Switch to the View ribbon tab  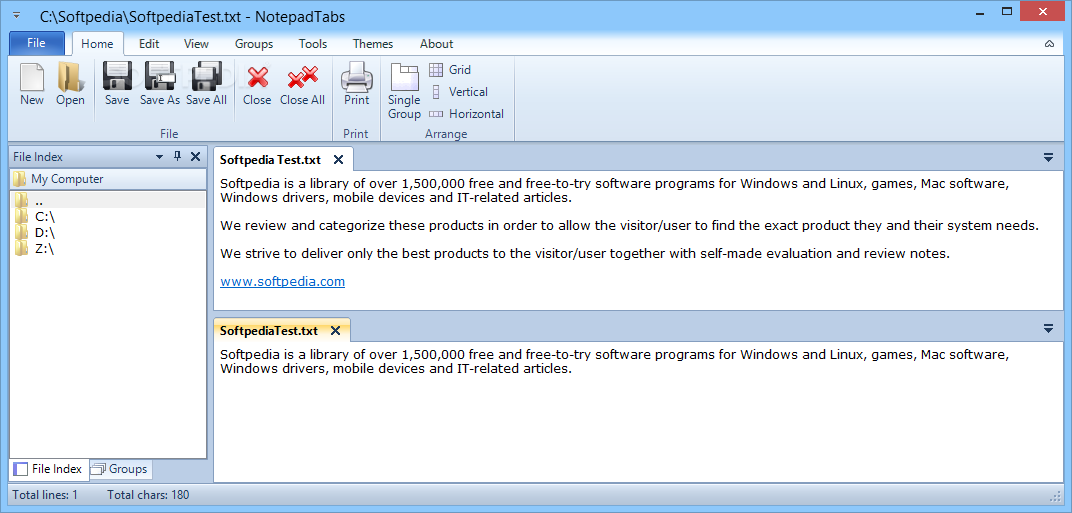pyautogui.click(x=196, y=44)
